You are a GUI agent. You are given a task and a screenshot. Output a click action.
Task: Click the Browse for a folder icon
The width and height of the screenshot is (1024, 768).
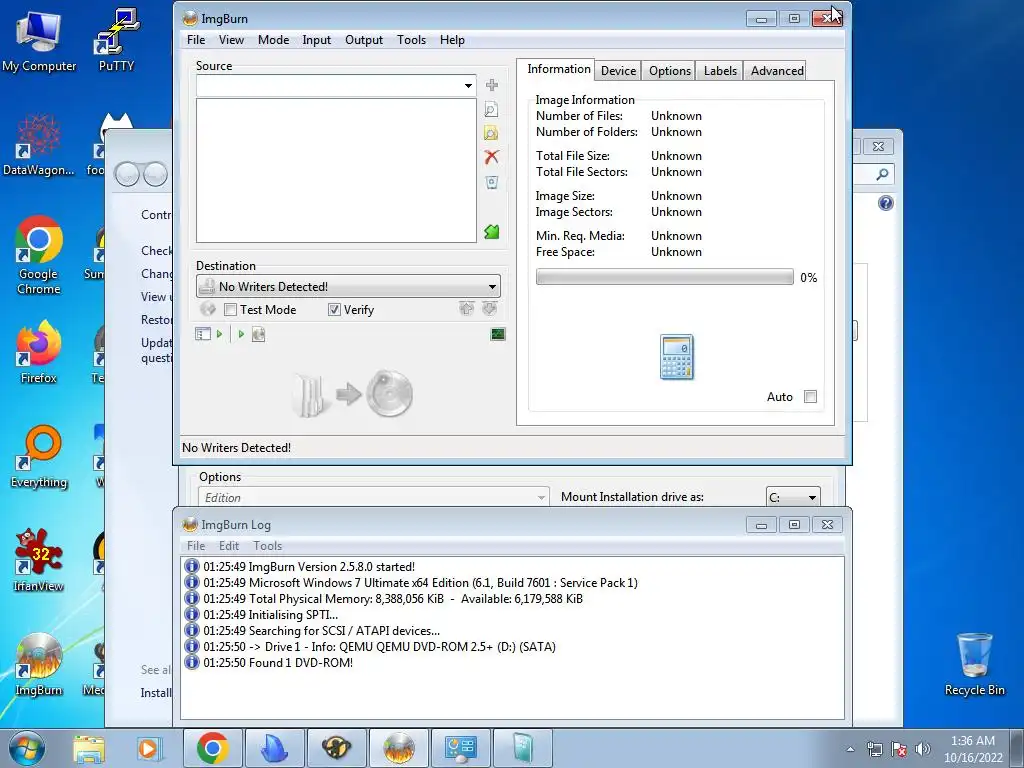491,133
